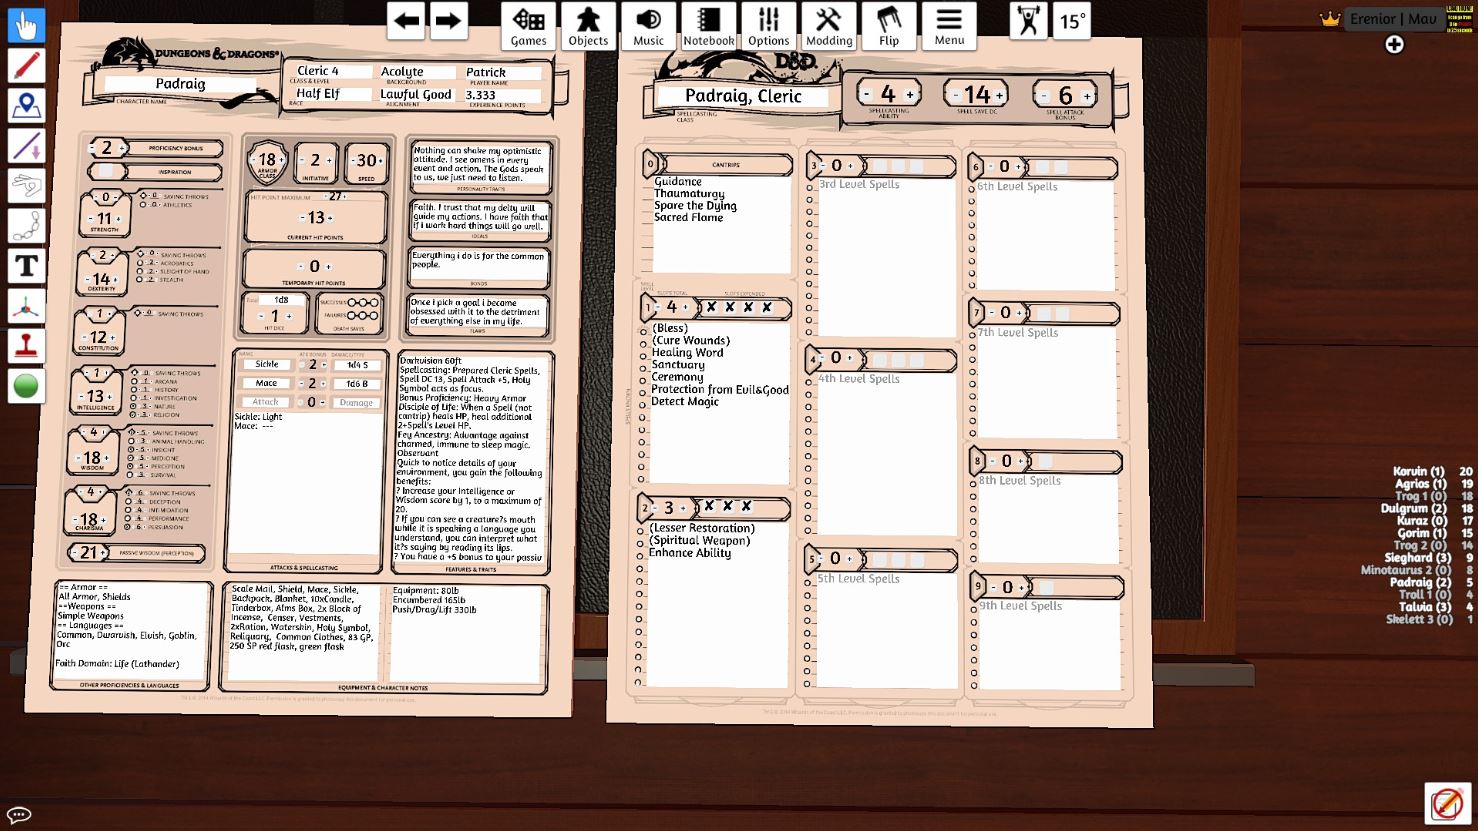1478x831 pixels.
Task: Click the 1d8 hit dice total field
Action: 281,300
